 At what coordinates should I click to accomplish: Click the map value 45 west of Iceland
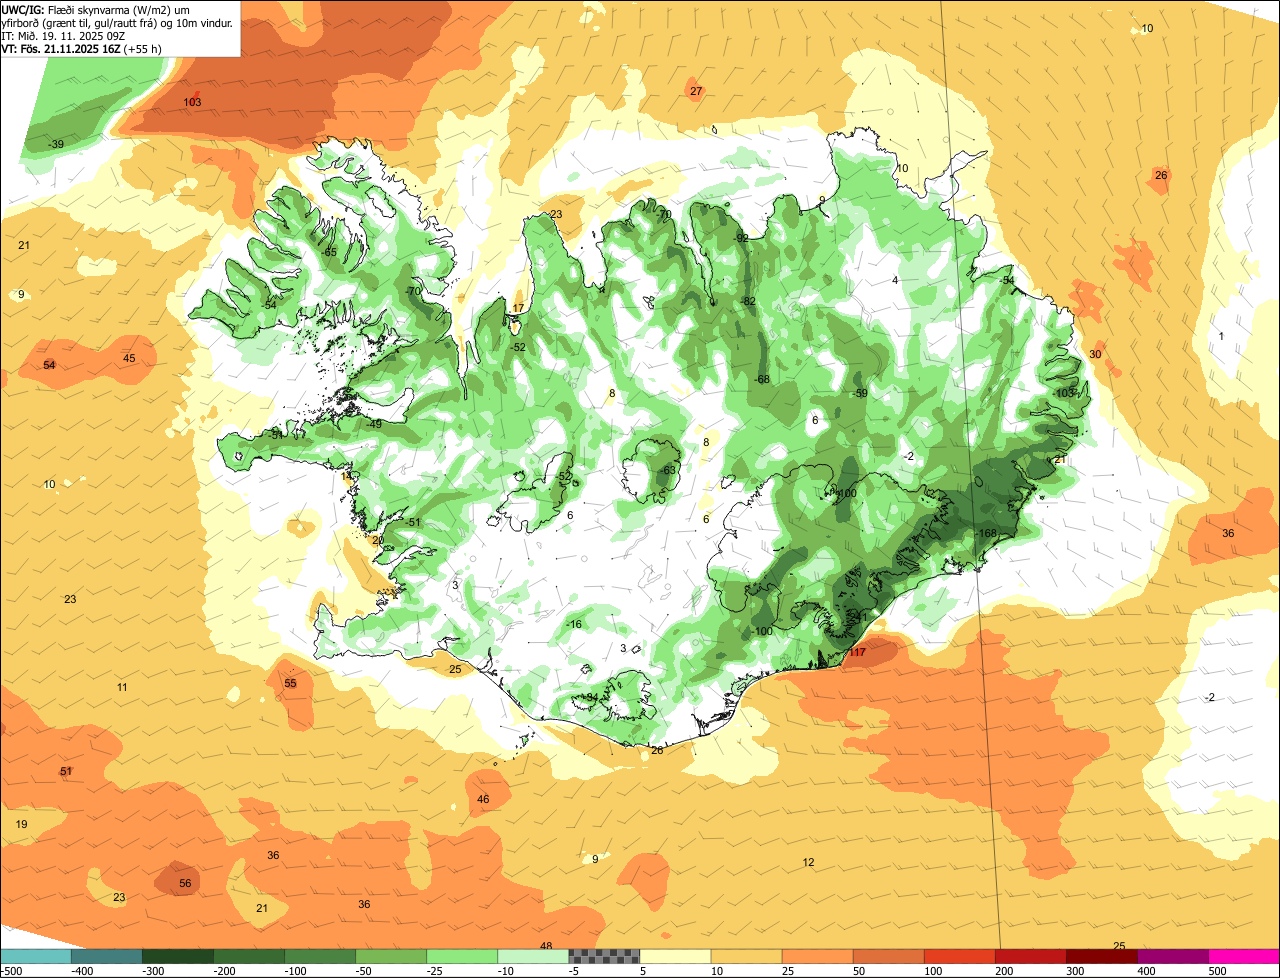(129, 358)
